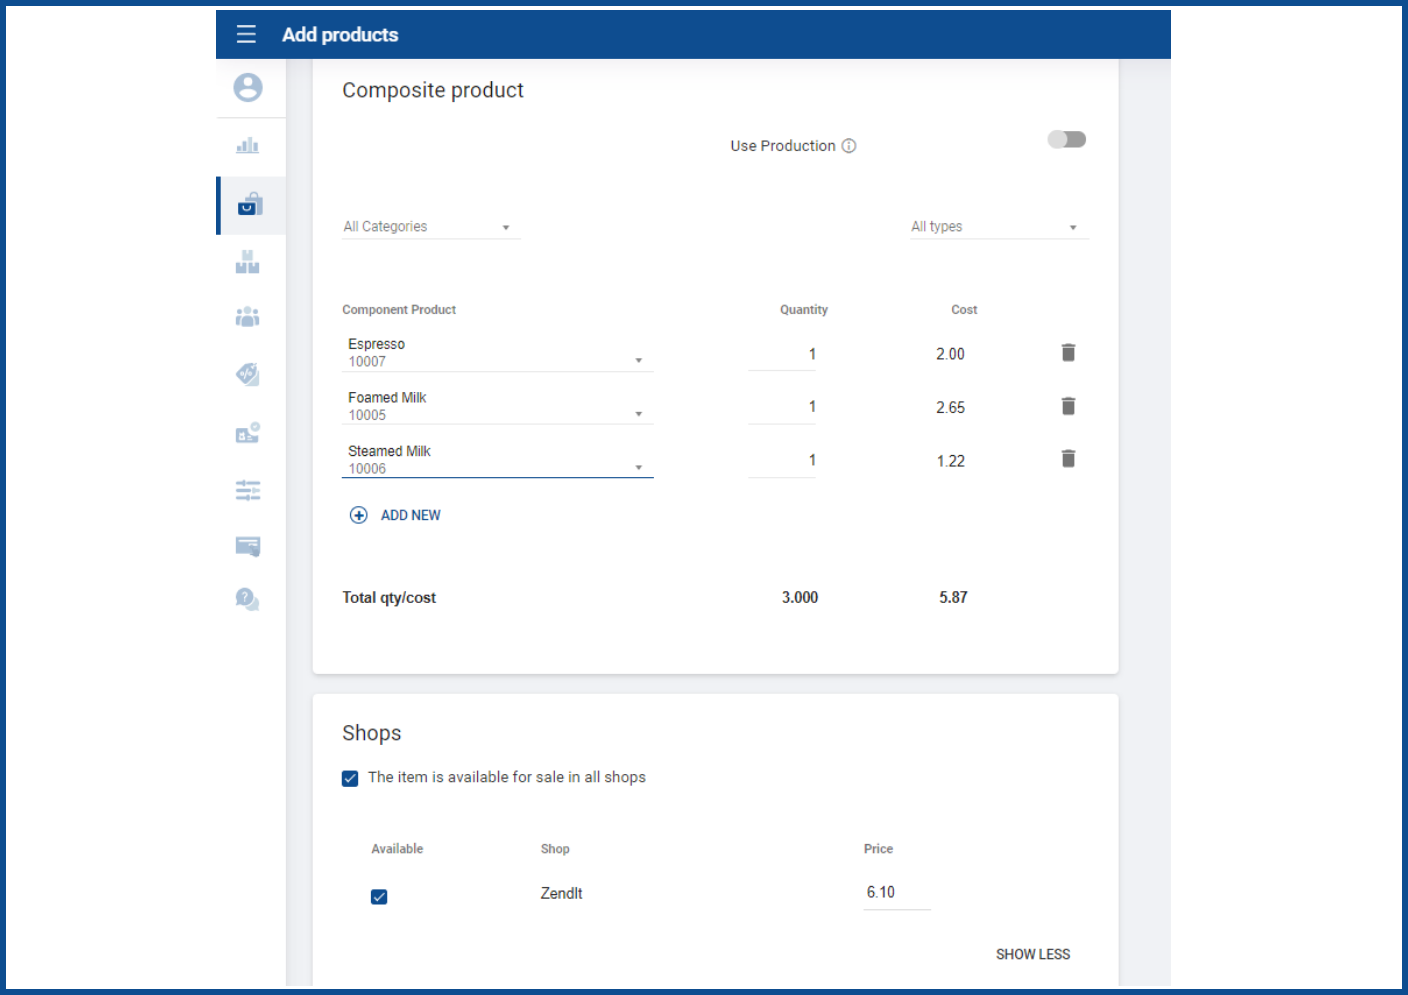
Task: Open the reports bar chart icon
Action: [248, 146]
